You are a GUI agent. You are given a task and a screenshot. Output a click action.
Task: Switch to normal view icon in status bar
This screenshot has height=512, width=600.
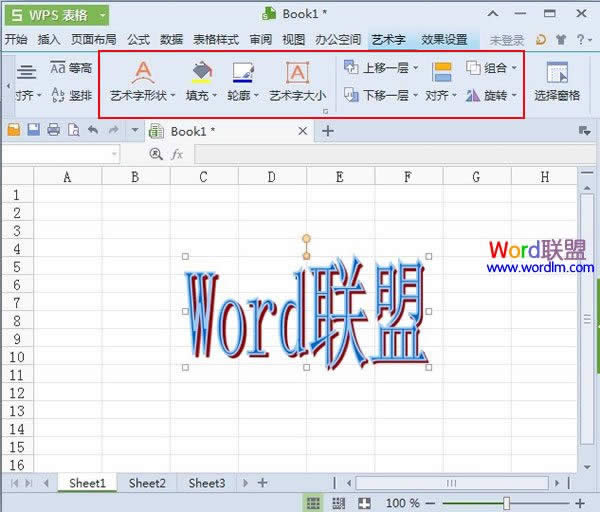313,503
